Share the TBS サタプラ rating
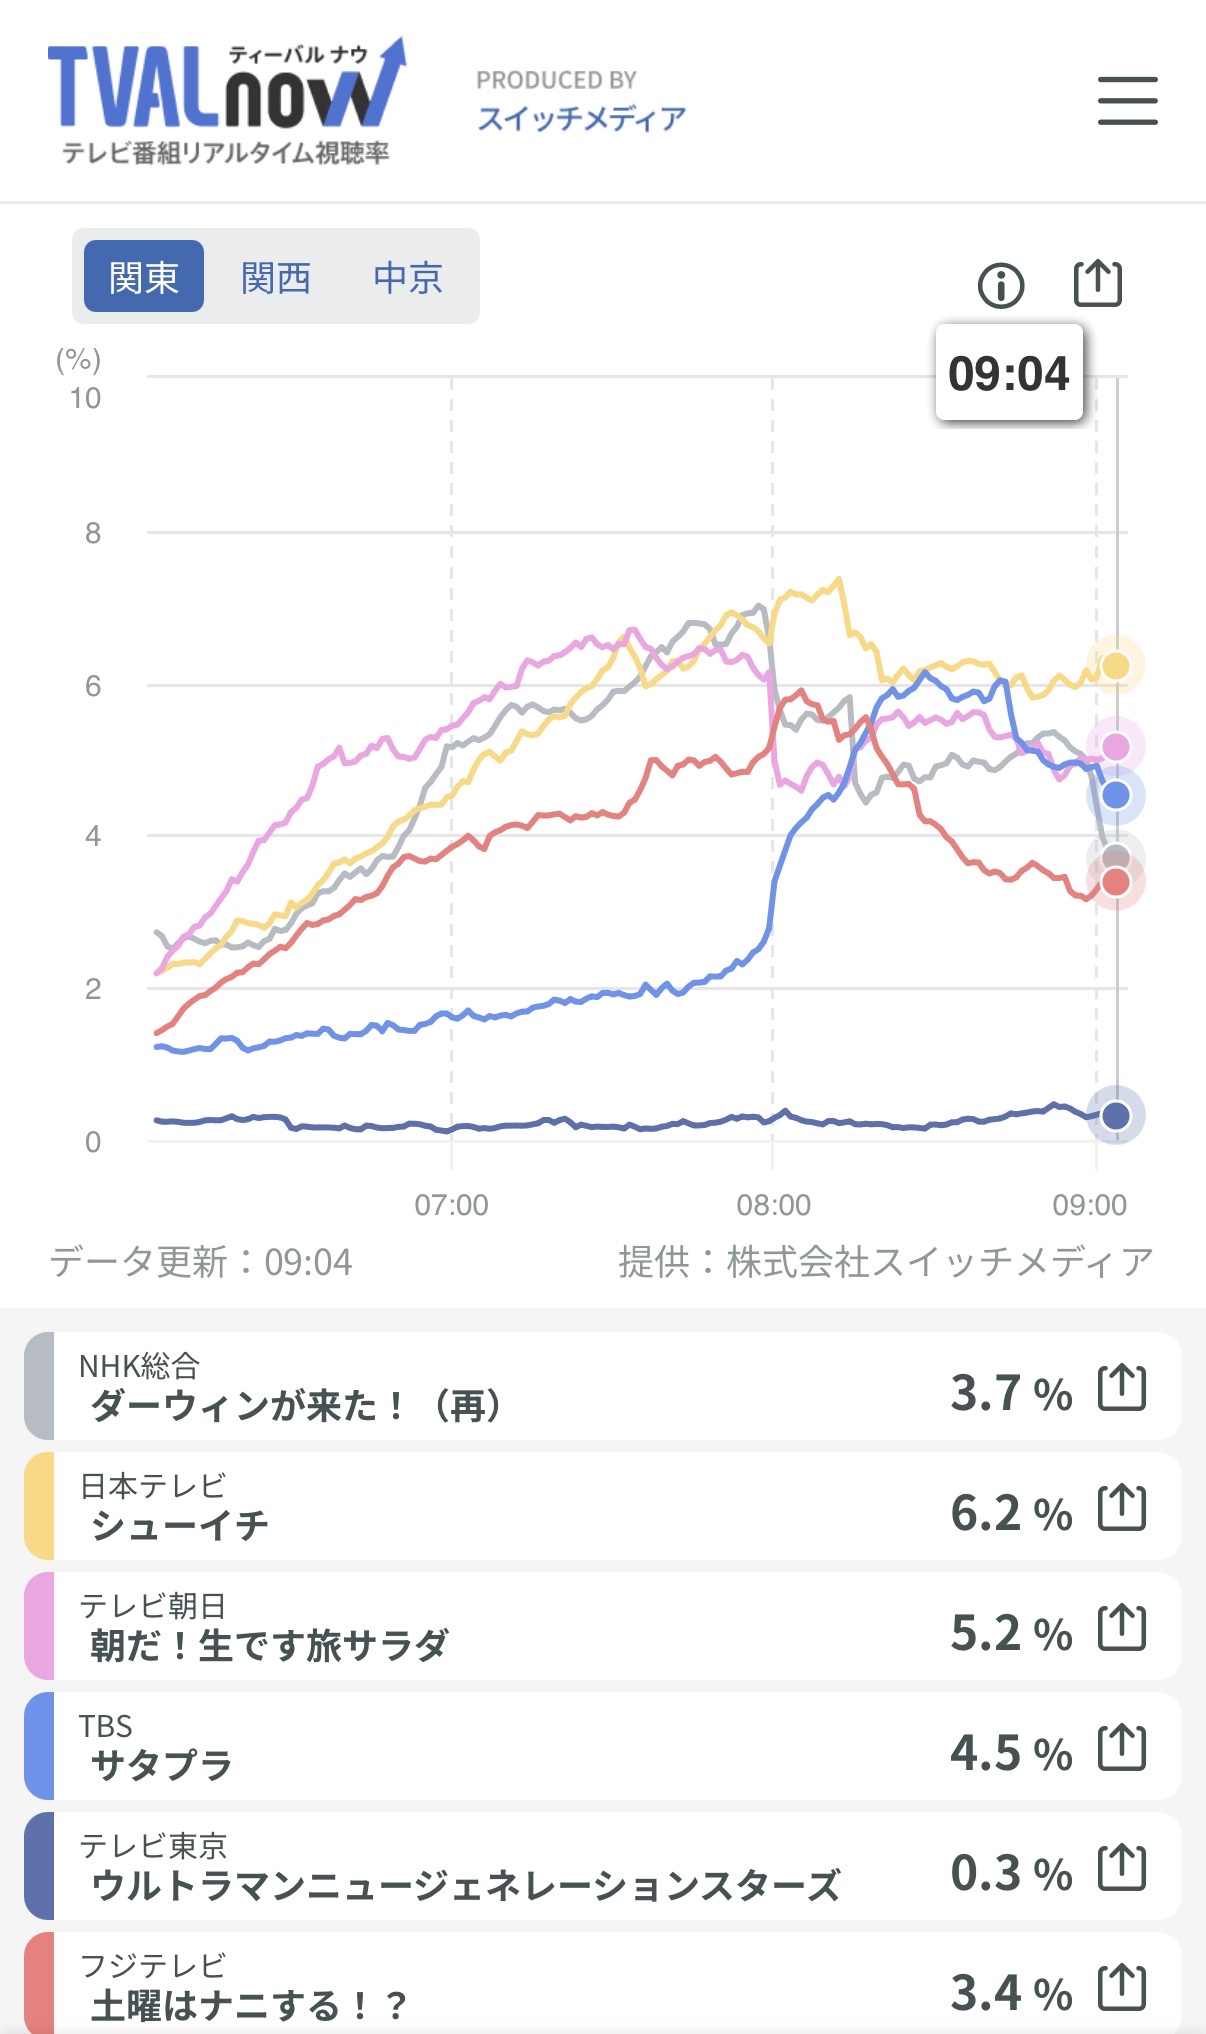The image size is (1206, 2034). [1121, 1748]
